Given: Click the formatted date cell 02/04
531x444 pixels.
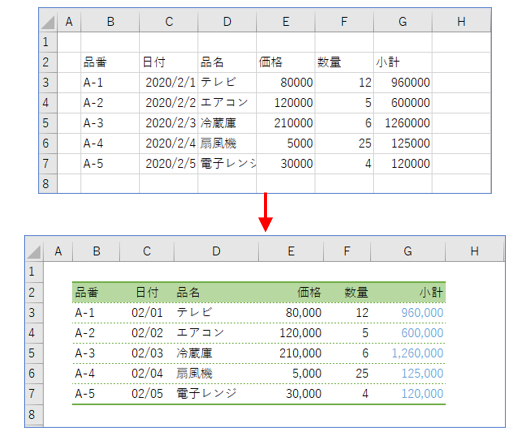Looking at the screenshot, I should (147, 374).
